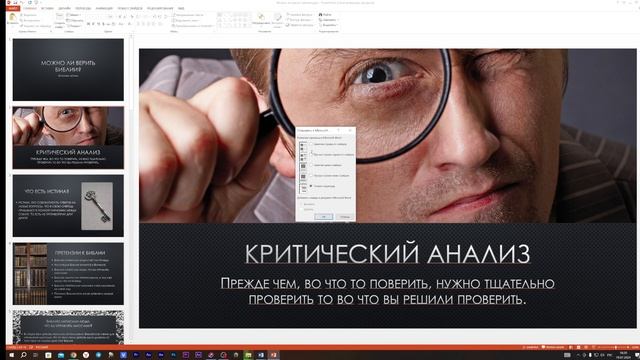Select 'Пустые строки ниже слайдов' option
The width and height of the screenshot is (640, 360).
311,176
